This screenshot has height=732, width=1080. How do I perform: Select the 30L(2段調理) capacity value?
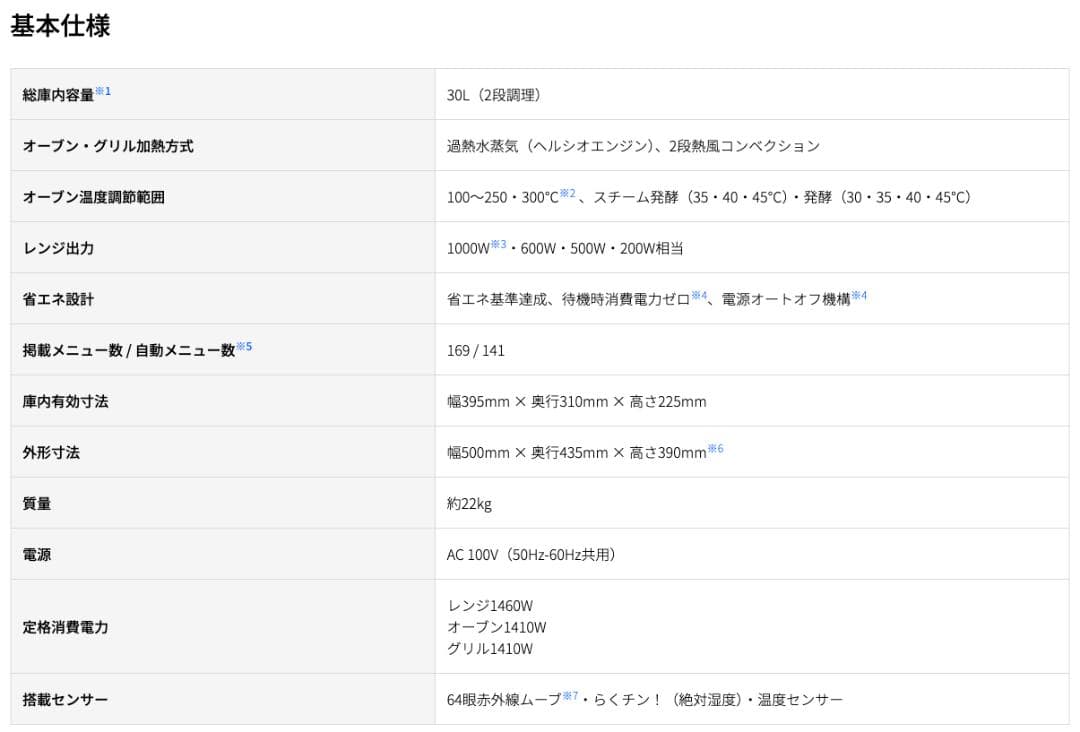point(494,95)
